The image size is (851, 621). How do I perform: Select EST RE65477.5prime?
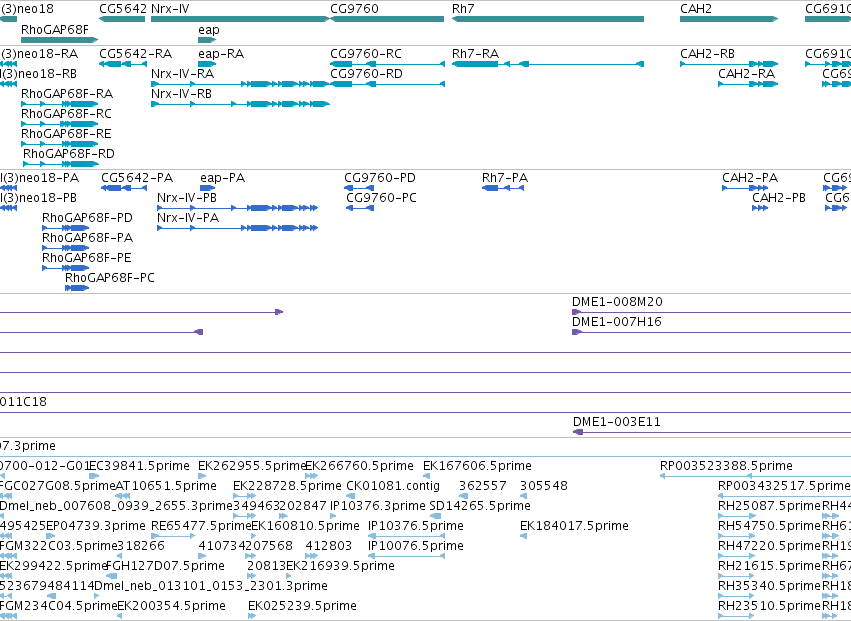click(x=173, y=536)
